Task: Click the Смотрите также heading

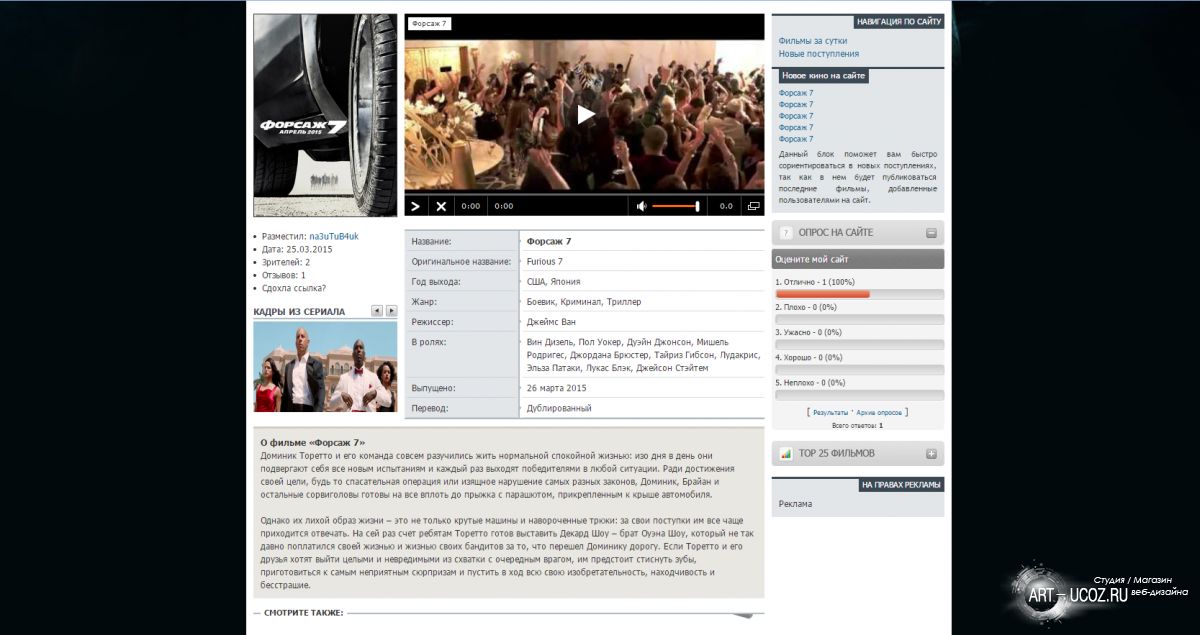Action: [x=304, y=613]
